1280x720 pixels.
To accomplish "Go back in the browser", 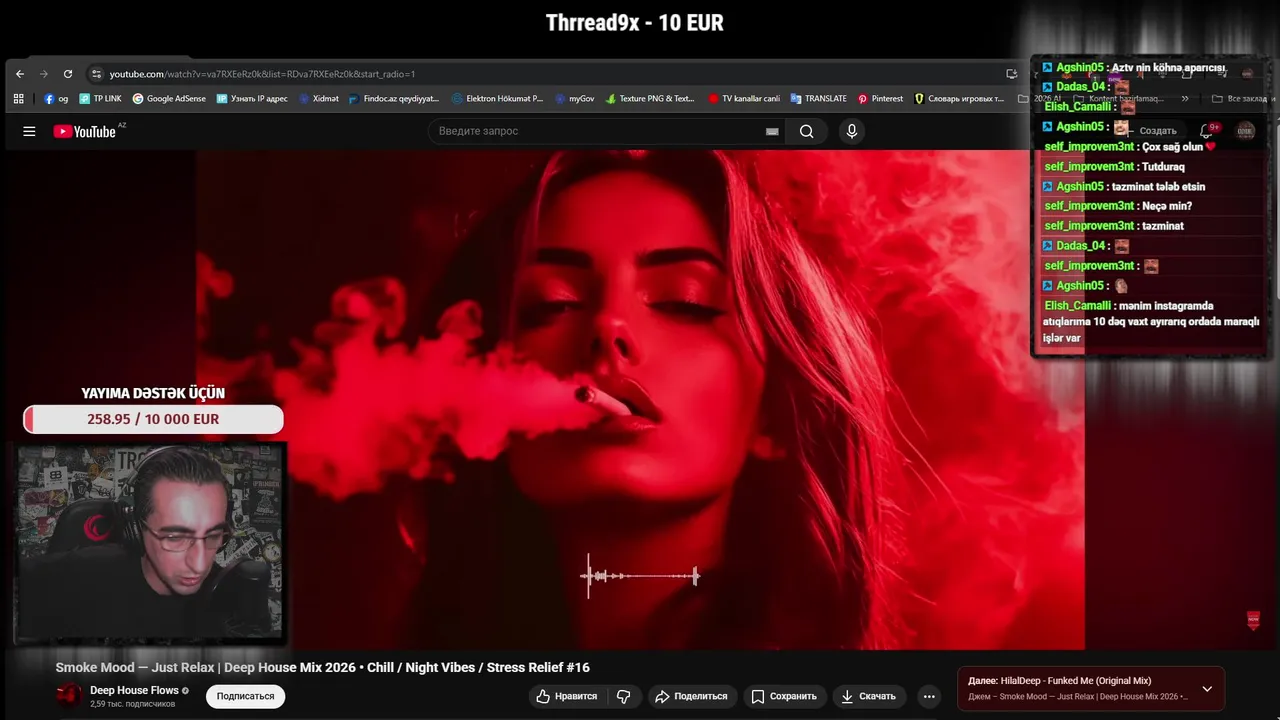I will tap(19, 74).
